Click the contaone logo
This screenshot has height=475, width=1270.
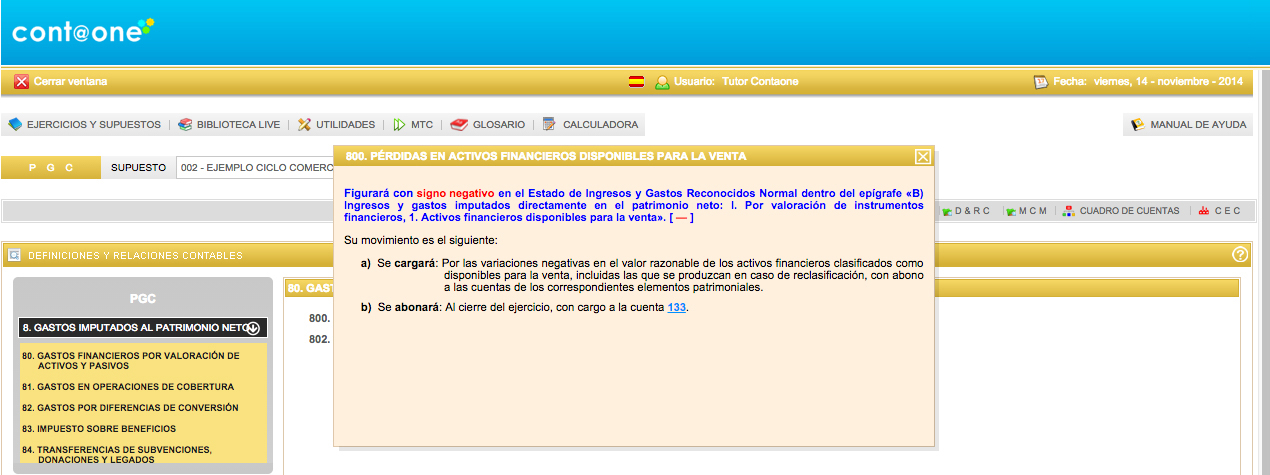(x=83, y=32)
